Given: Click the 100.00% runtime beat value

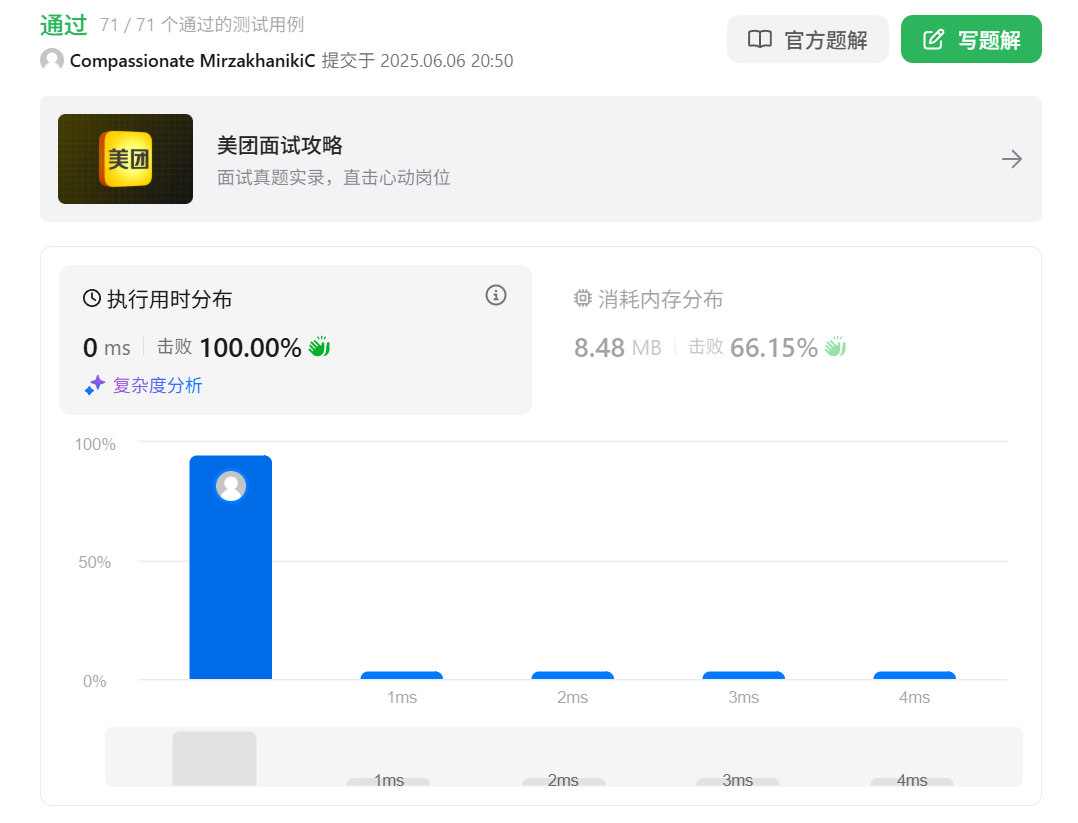Looking at the screenshot, I should [x=250, y=347].
